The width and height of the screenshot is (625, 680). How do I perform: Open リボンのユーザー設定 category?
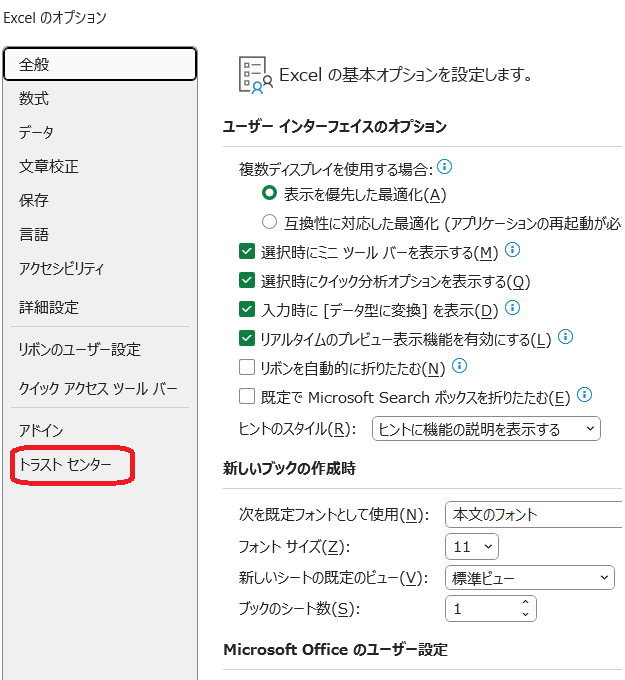pyautogui.click(x=79, y=350)
